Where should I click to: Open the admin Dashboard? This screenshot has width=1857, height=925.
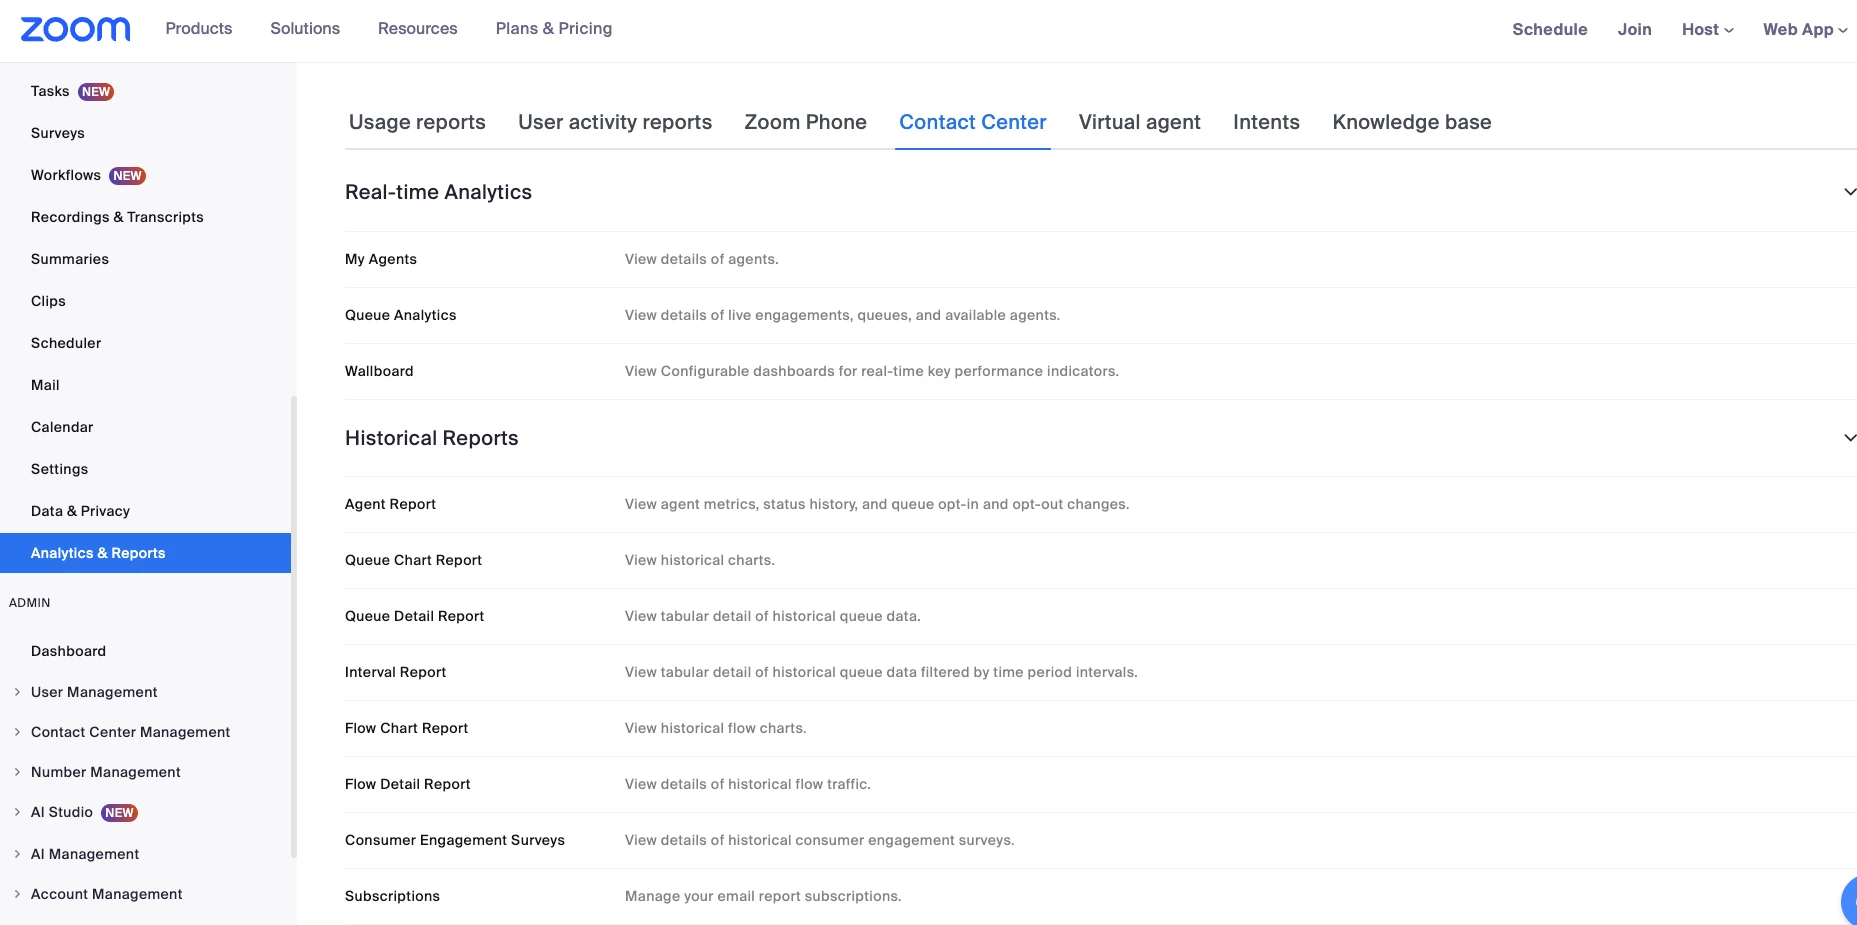pyautogui.click(x=68, y=651)
